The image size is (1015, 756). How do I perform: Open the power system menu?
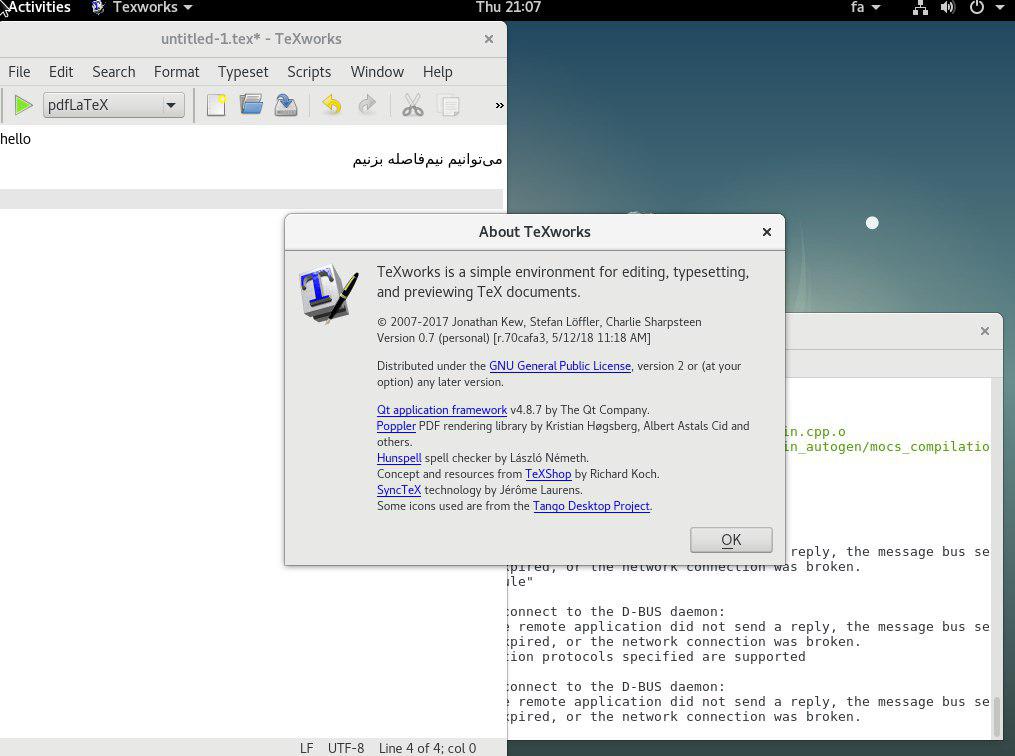[985, 8]
